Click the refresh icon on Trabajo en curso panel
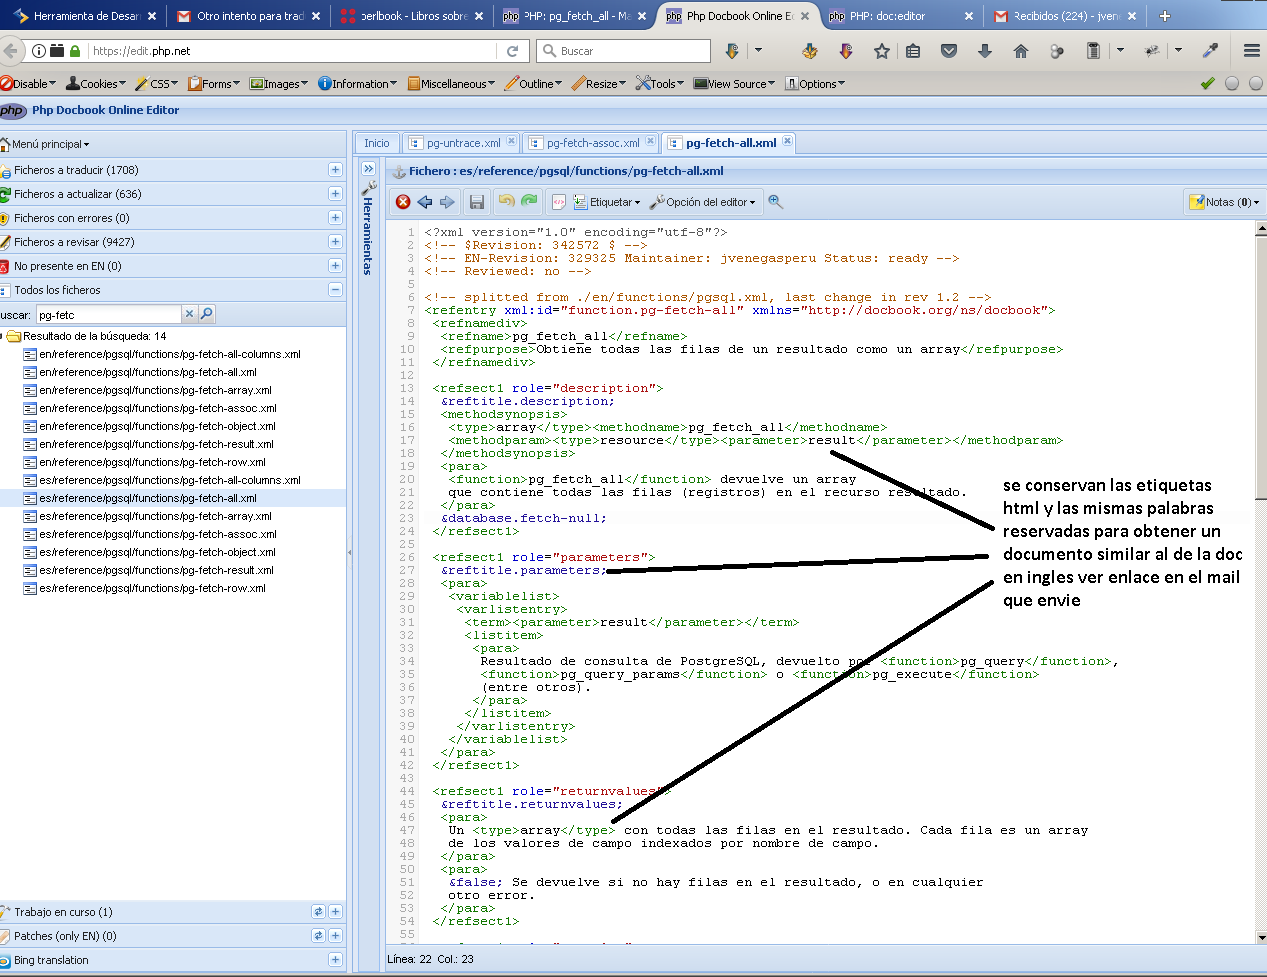This screenshot has width=1267, height=977. (x=318, y=912)
